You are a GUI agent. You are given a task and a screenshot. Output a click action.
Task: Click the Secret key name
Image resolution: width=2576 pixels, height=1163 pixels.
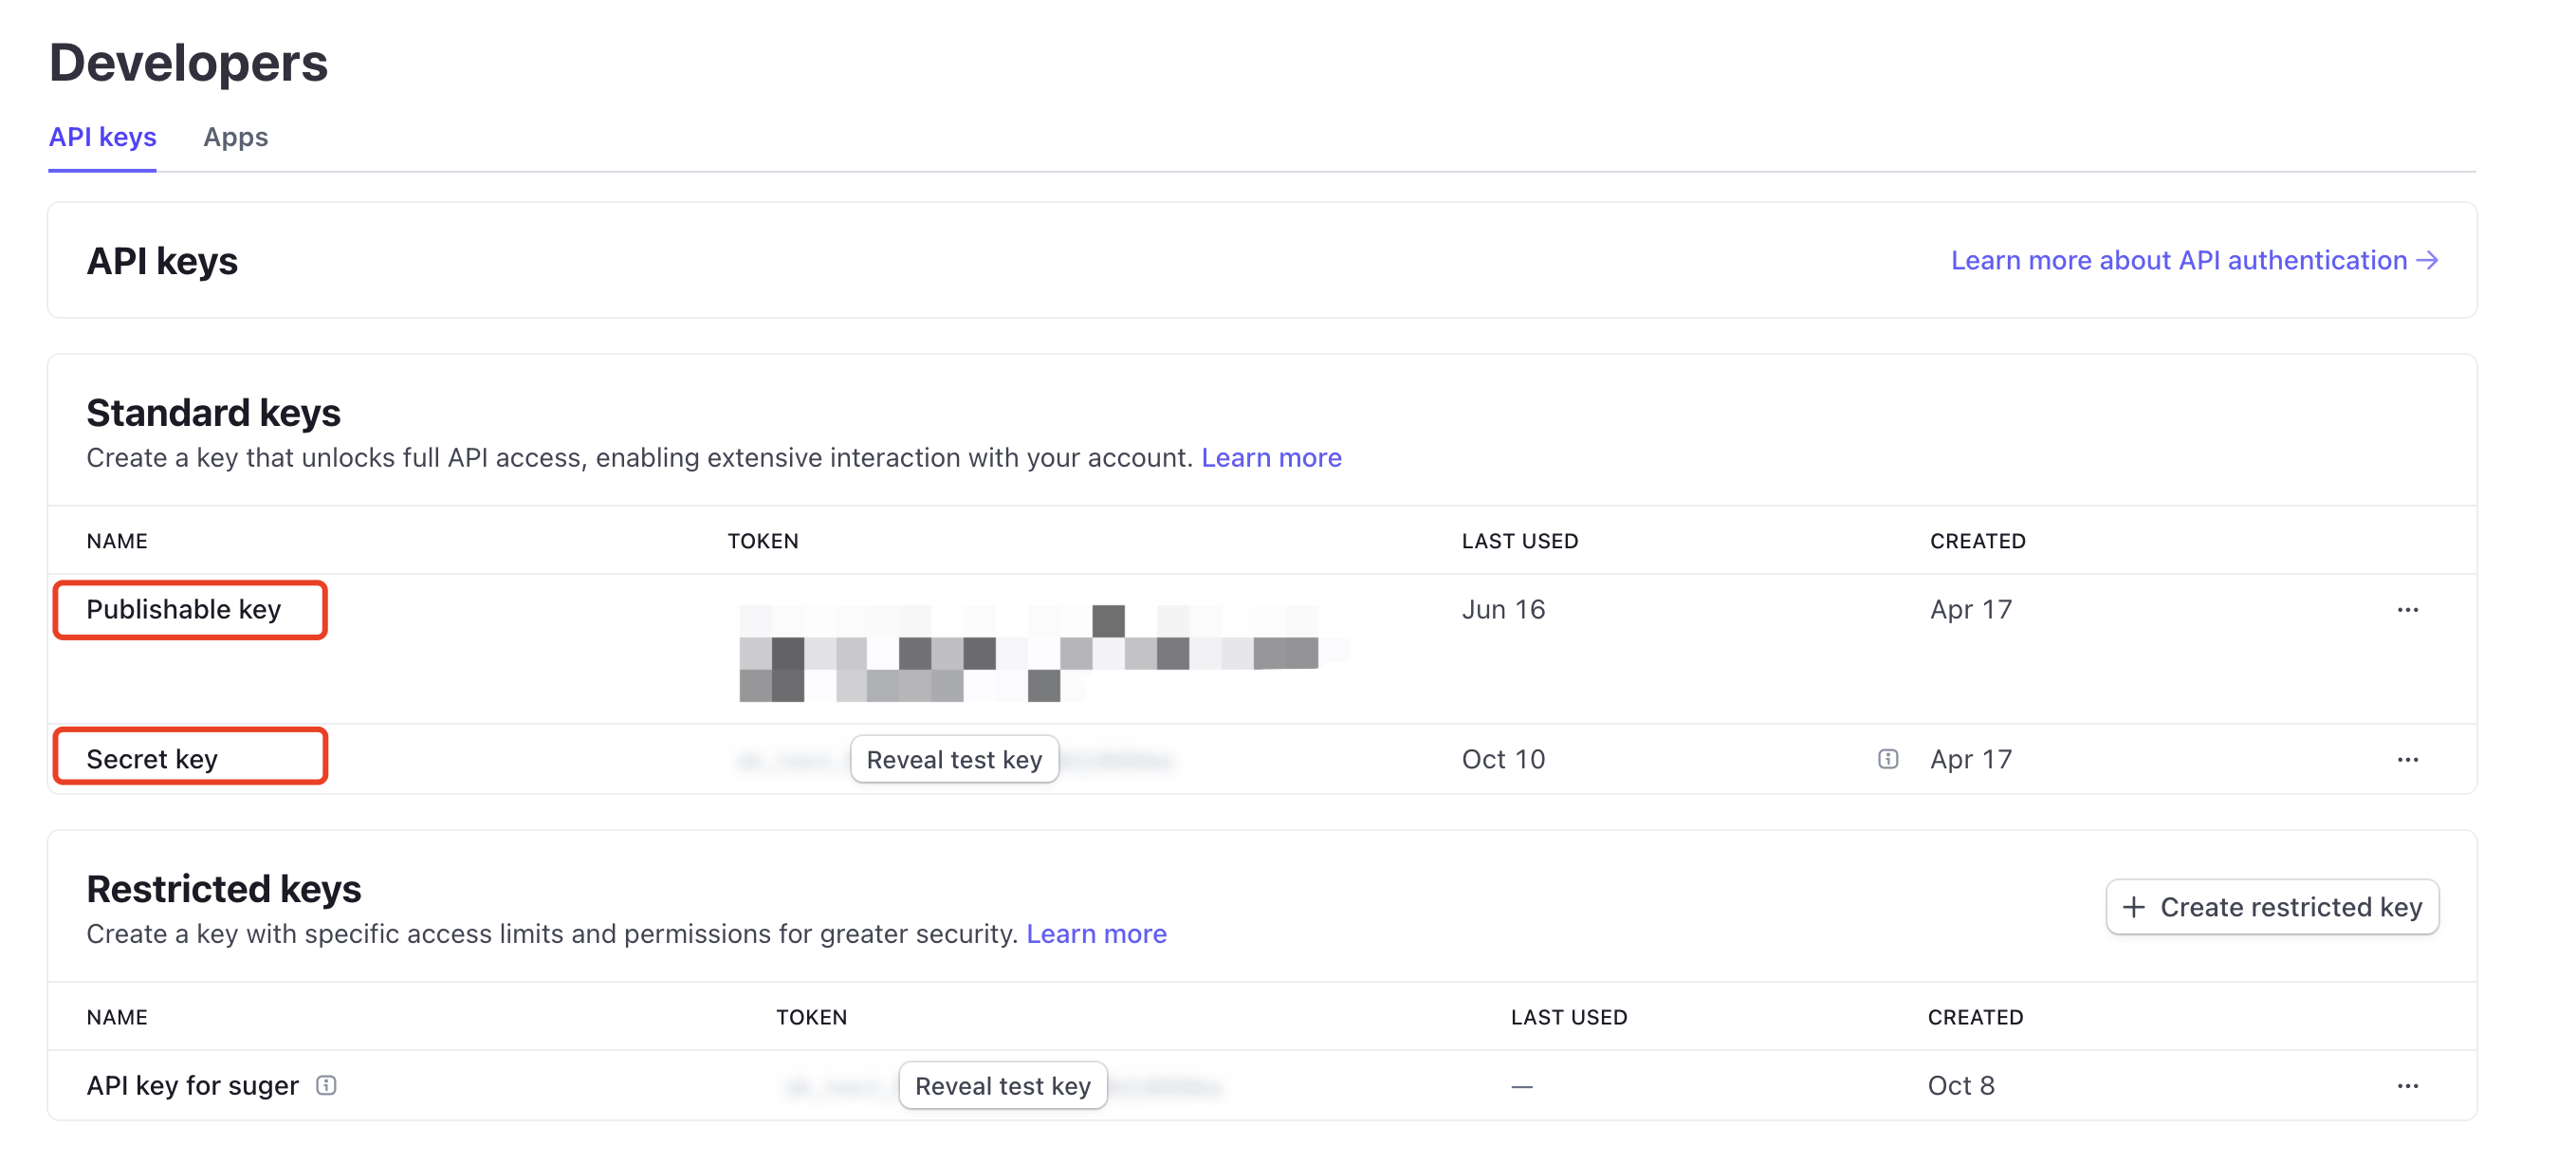[152, 759]
